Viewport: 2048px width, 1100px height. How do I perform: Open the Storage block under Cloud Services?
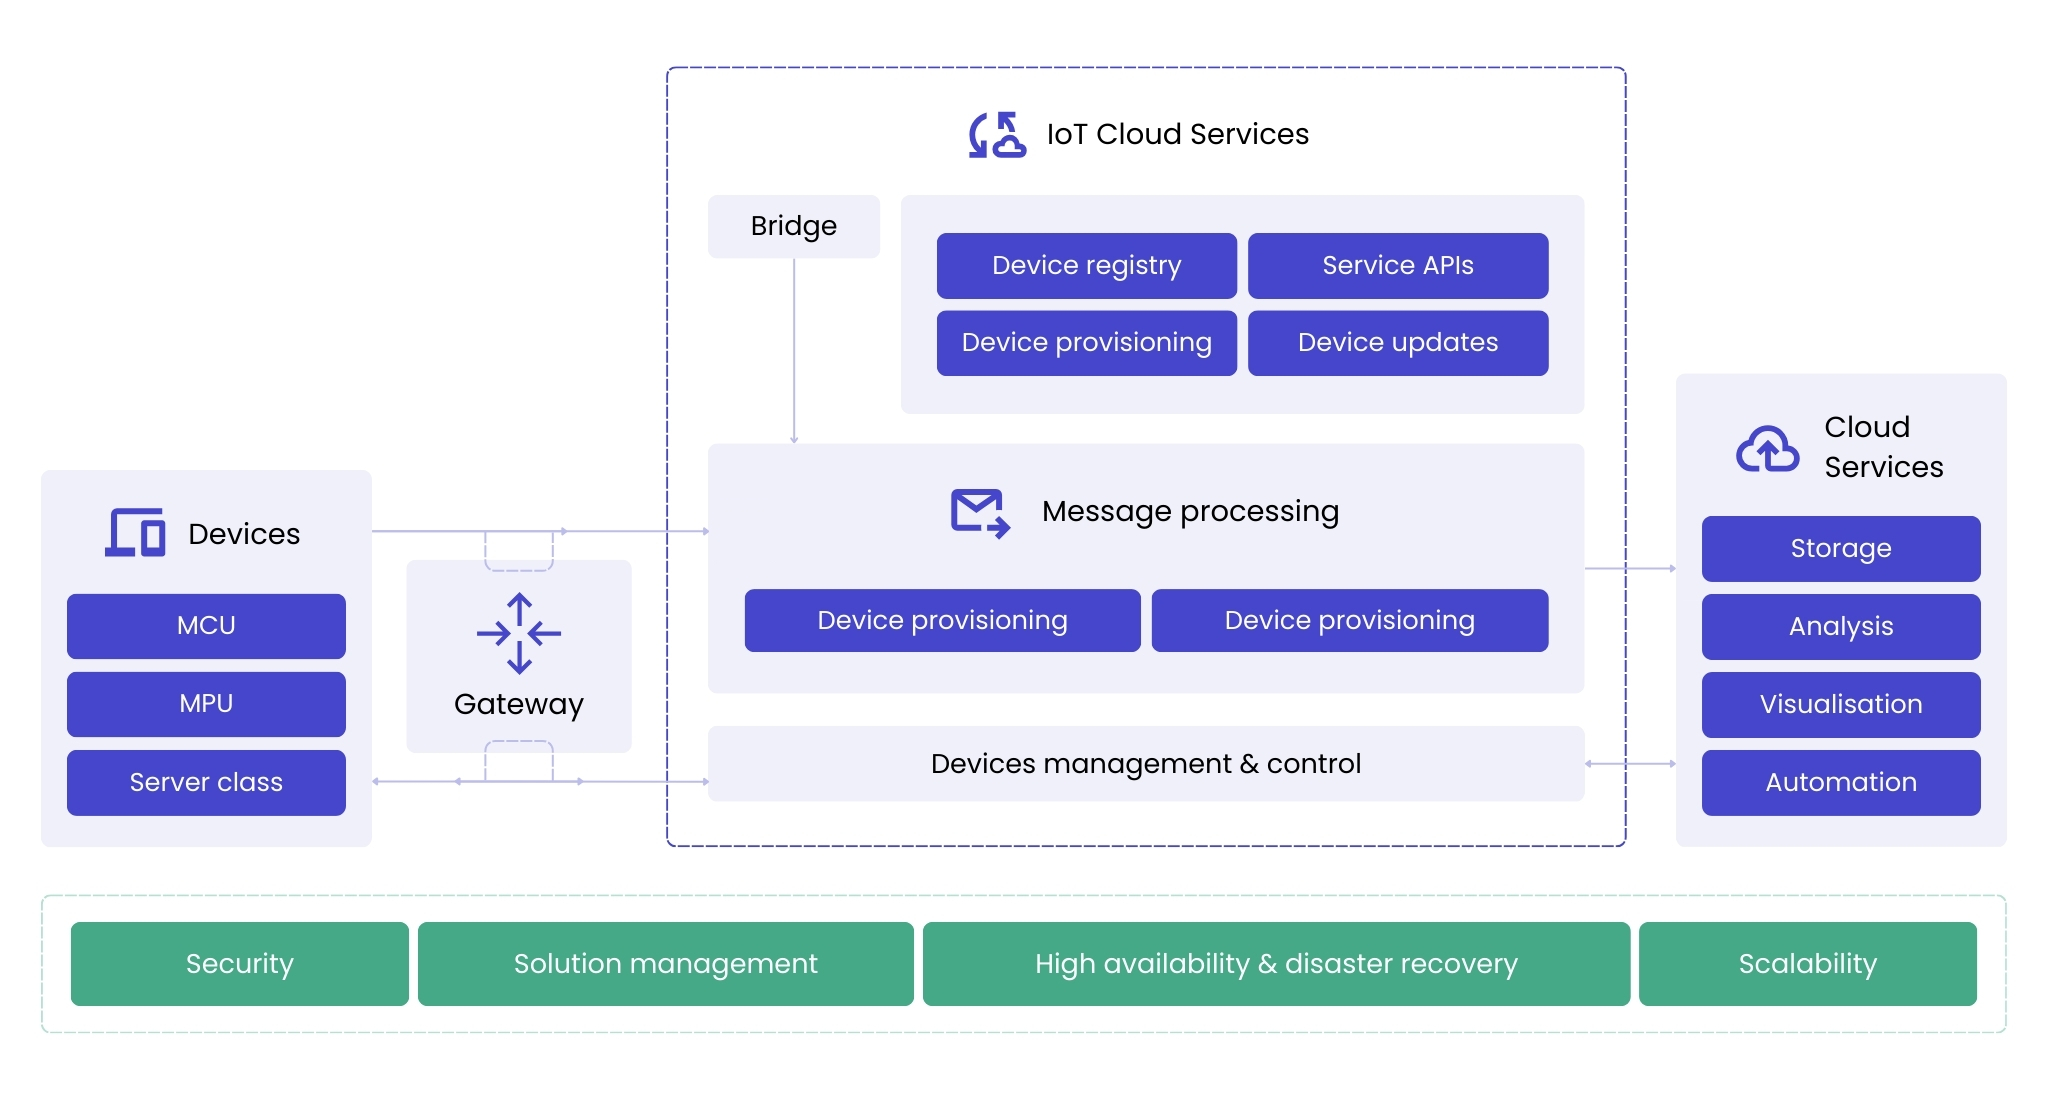coord(1840,548)
